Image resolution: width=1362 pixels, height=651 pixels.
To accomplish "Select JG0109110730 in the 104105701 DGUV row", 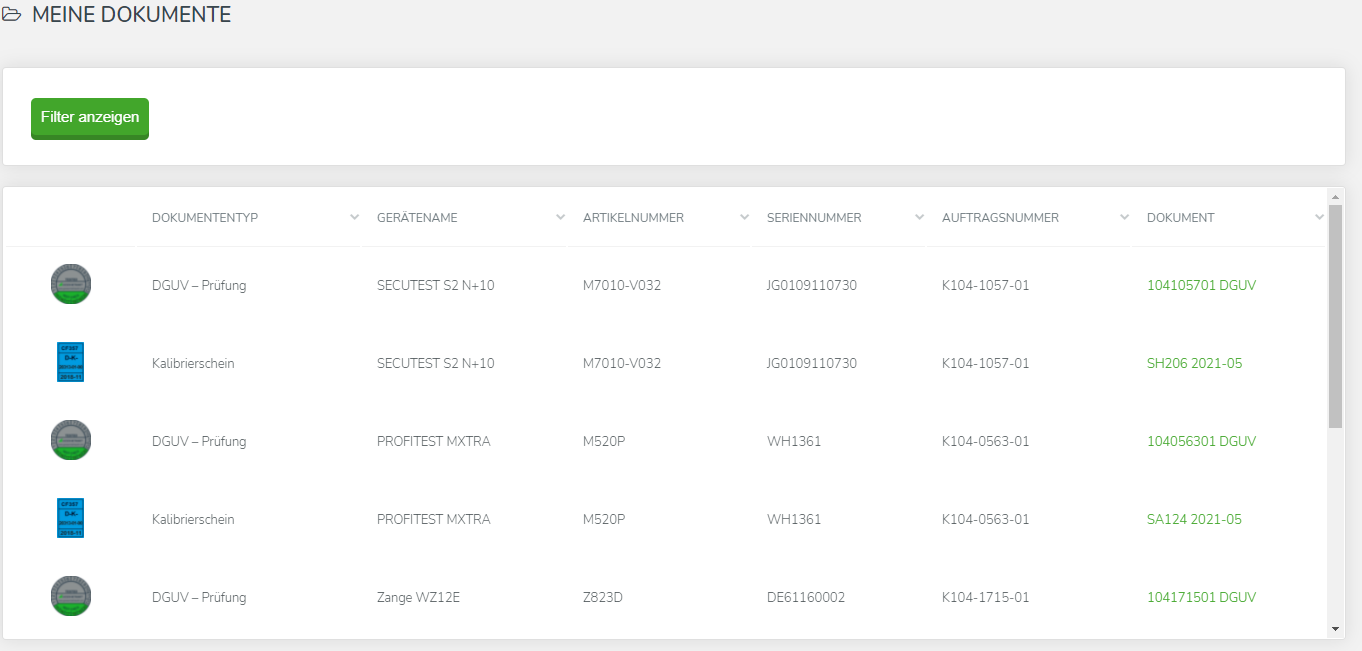I will [812, 285].
